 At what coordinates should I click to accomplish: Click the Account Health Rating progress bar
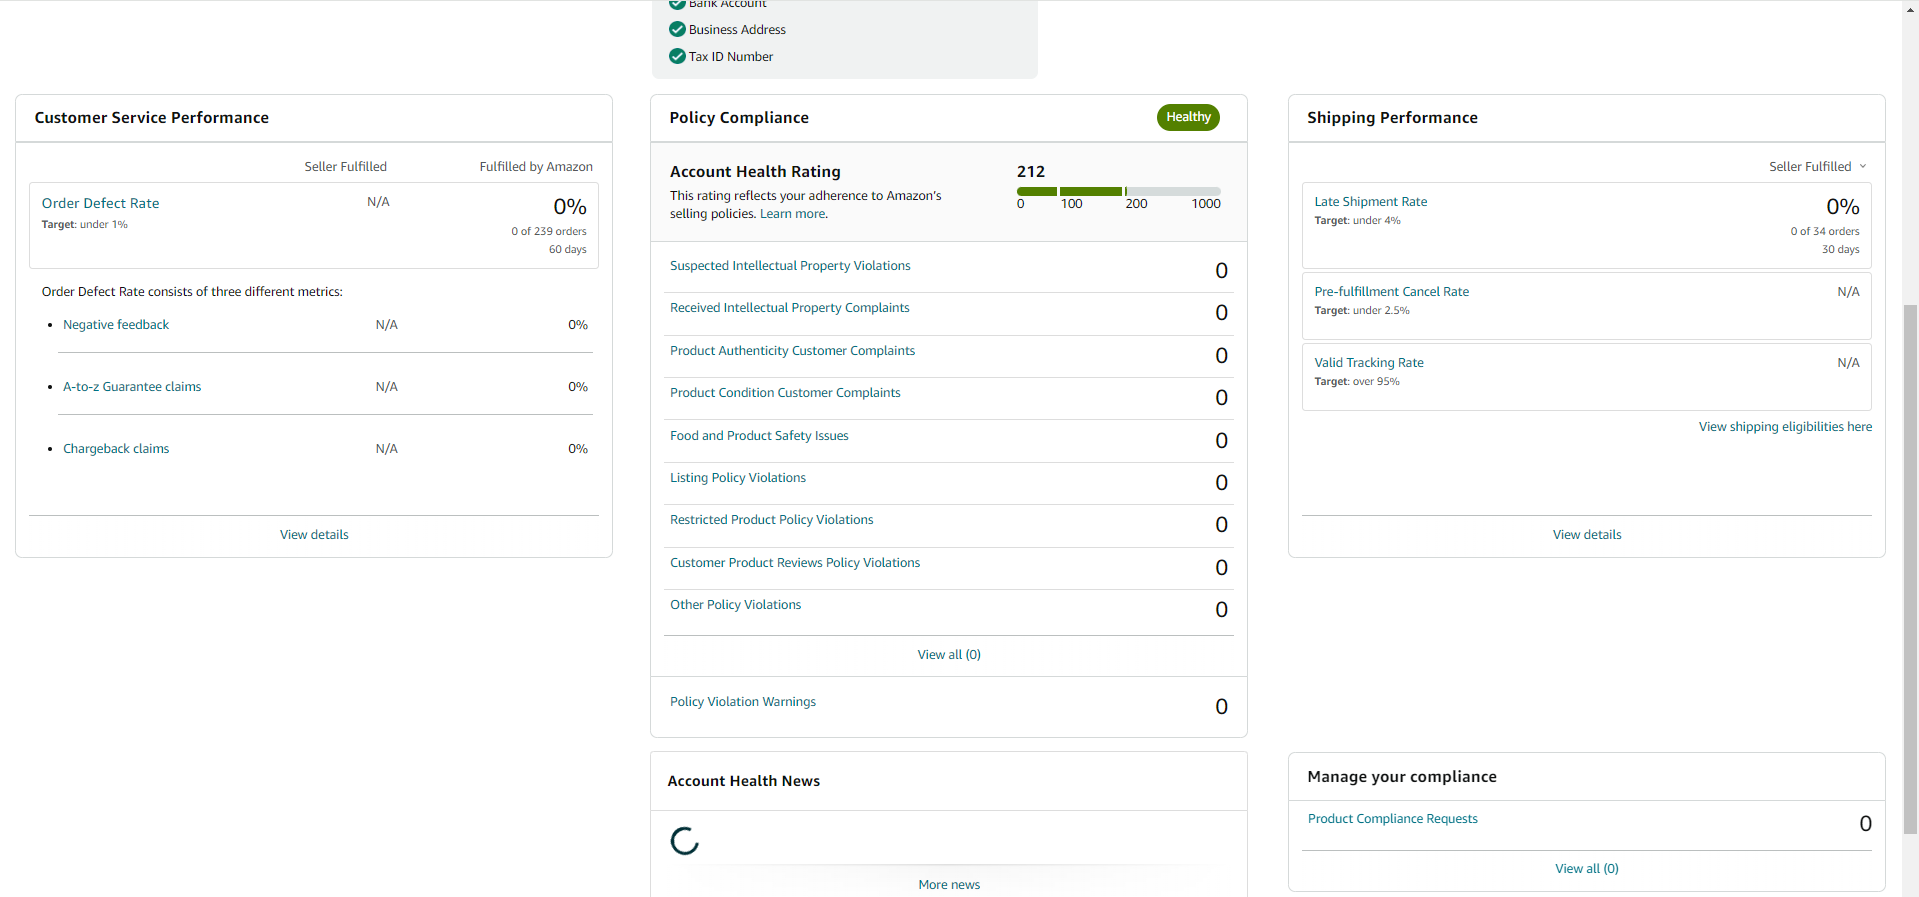[1119, 191]
